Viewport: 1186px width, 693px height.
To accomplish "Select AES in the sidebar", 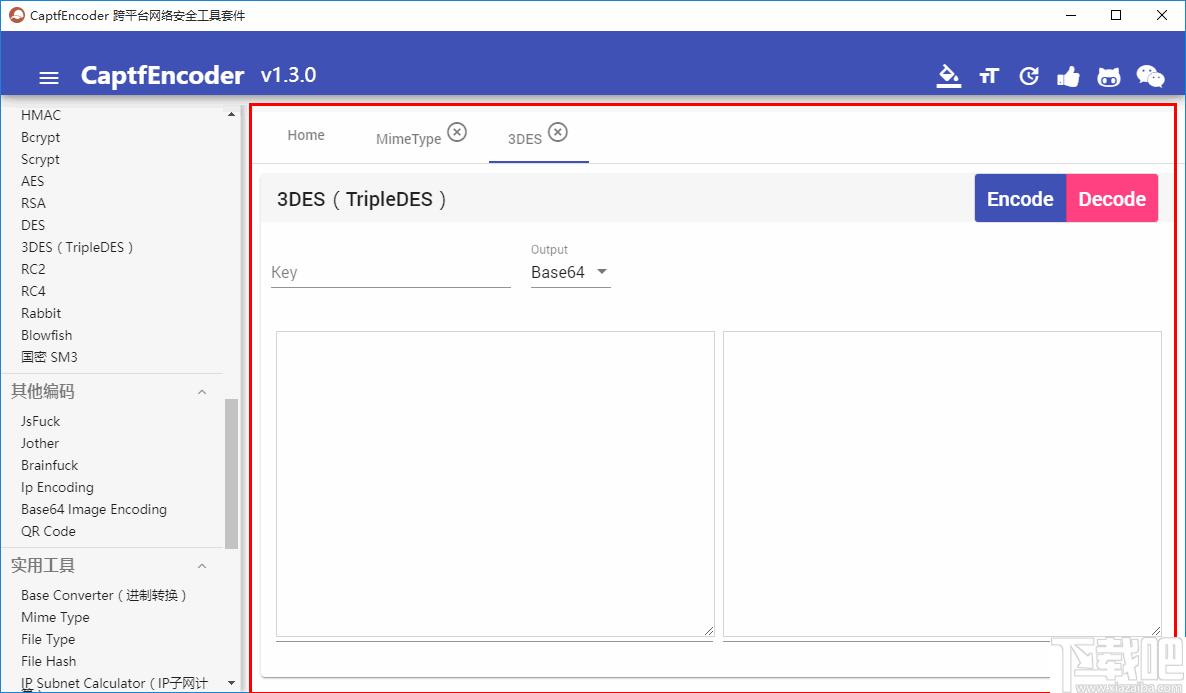I will click(x=33, y=181).
